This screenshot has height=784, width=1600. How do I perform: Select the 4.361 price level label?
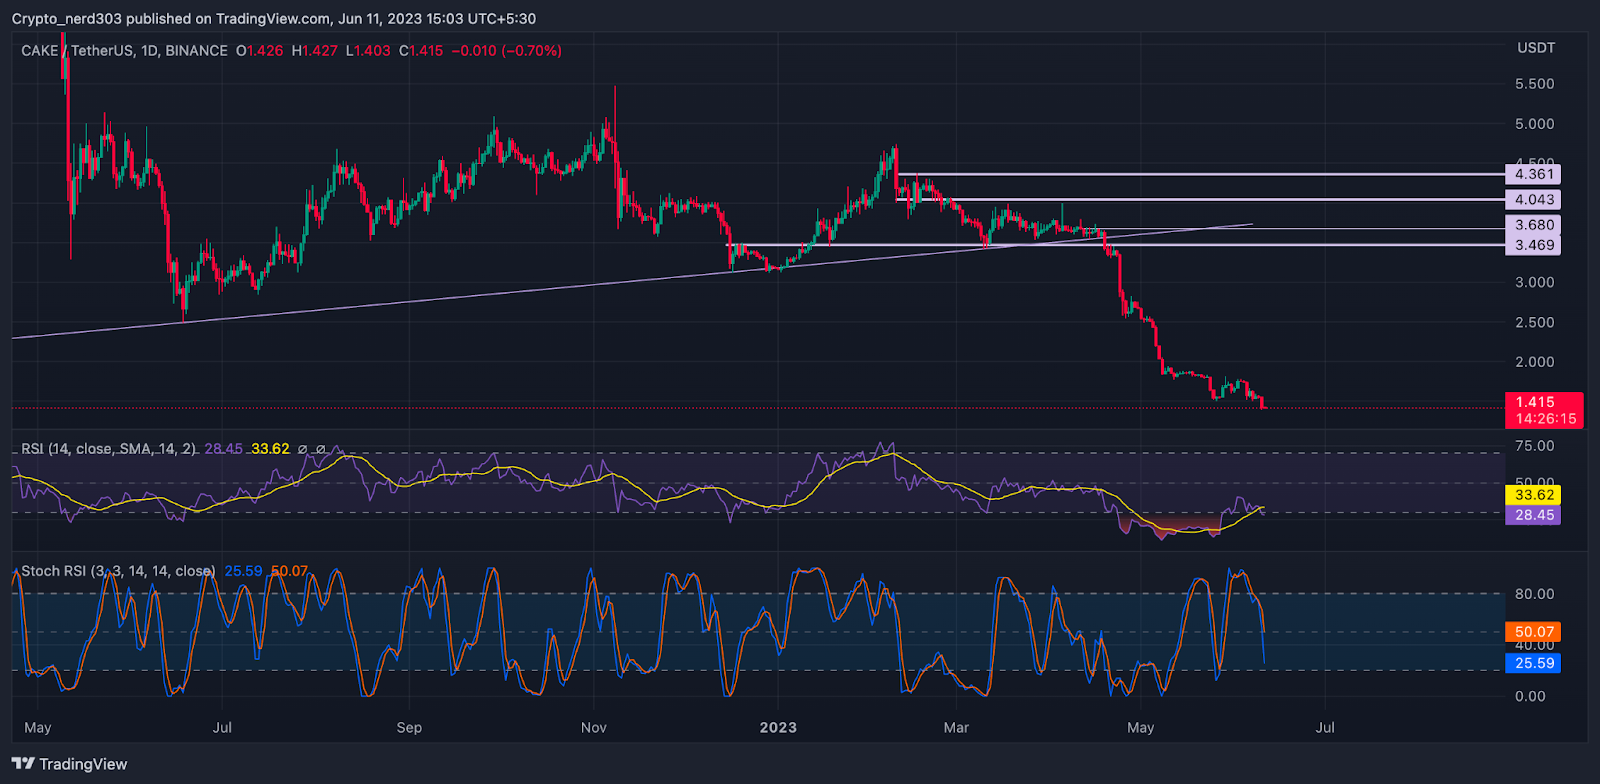(1532, 174)
